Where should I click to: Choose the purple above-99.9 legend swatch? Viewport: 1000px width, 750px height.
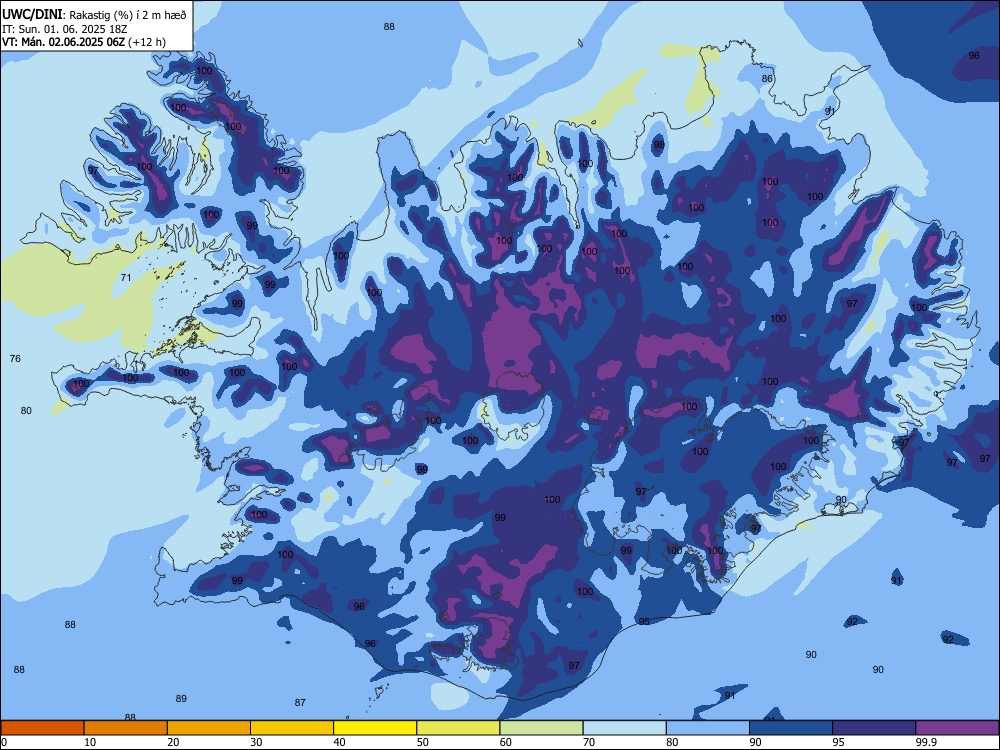957,728
